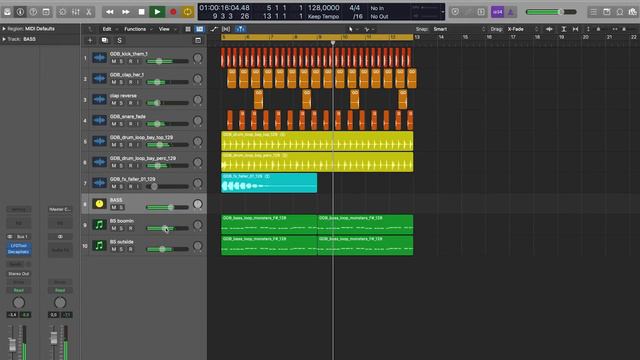The image size is (640, 360).
Task: Click the add new track plus button
Action: click(90, 40)
